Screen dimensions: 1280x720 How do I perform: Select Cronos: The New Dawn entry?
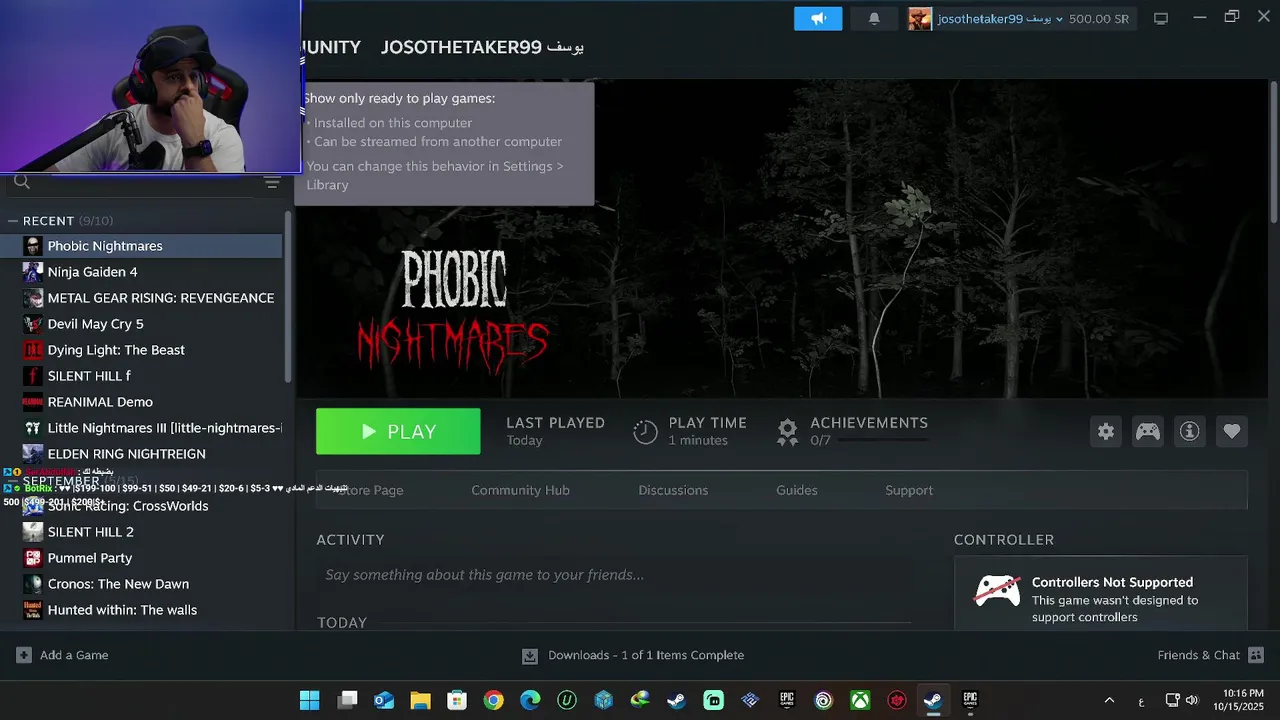(x=141, y=584)
